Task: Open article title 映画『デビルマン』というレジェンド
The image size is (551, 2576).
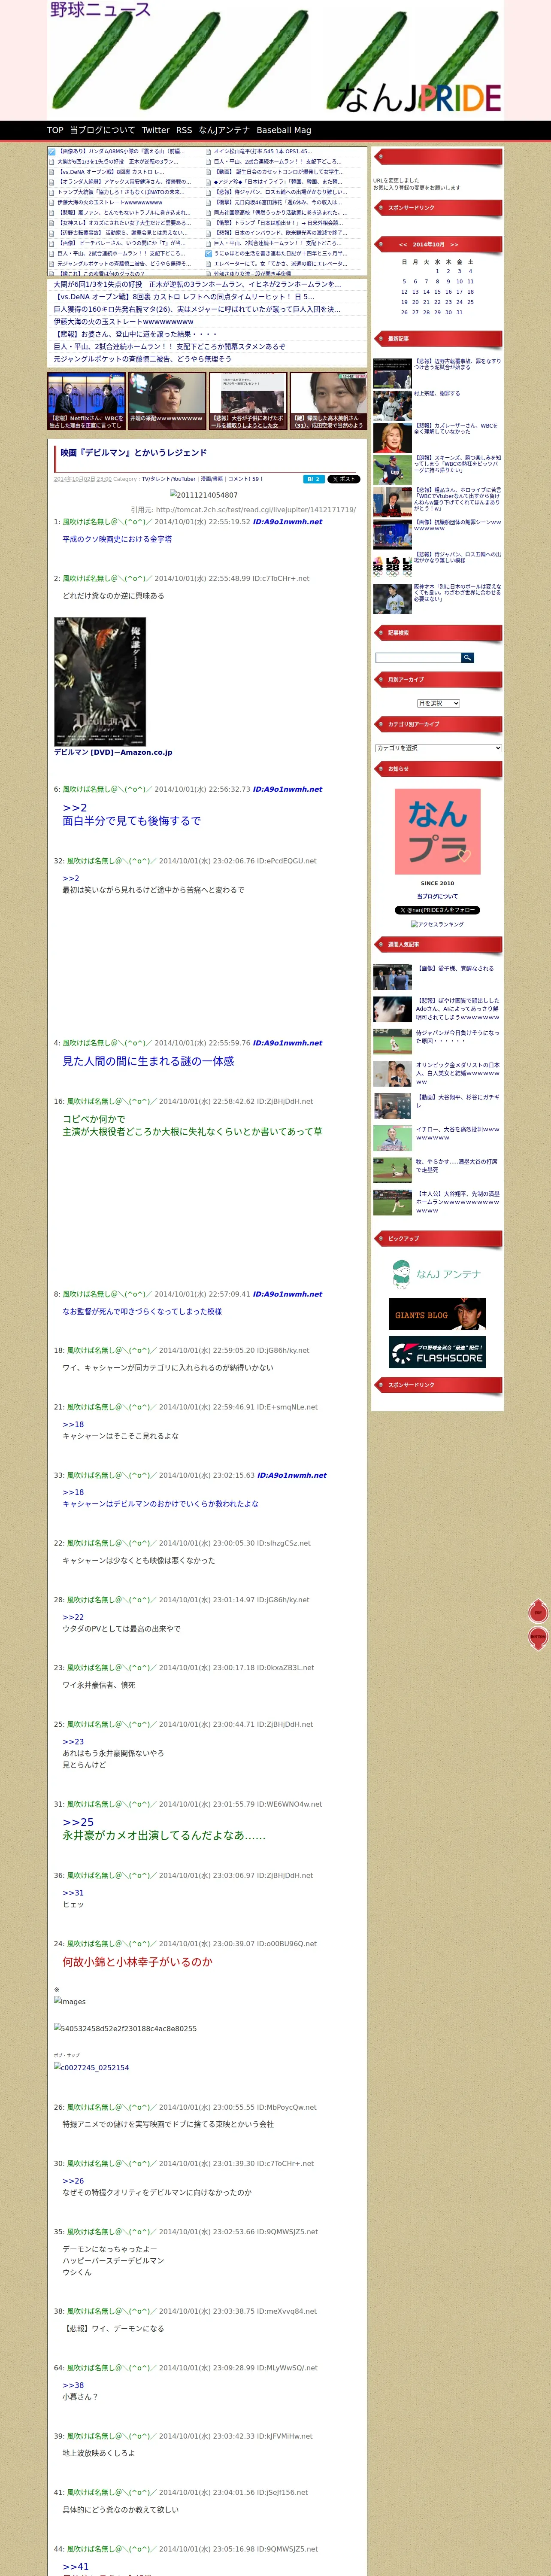Action: click(134, 453)
